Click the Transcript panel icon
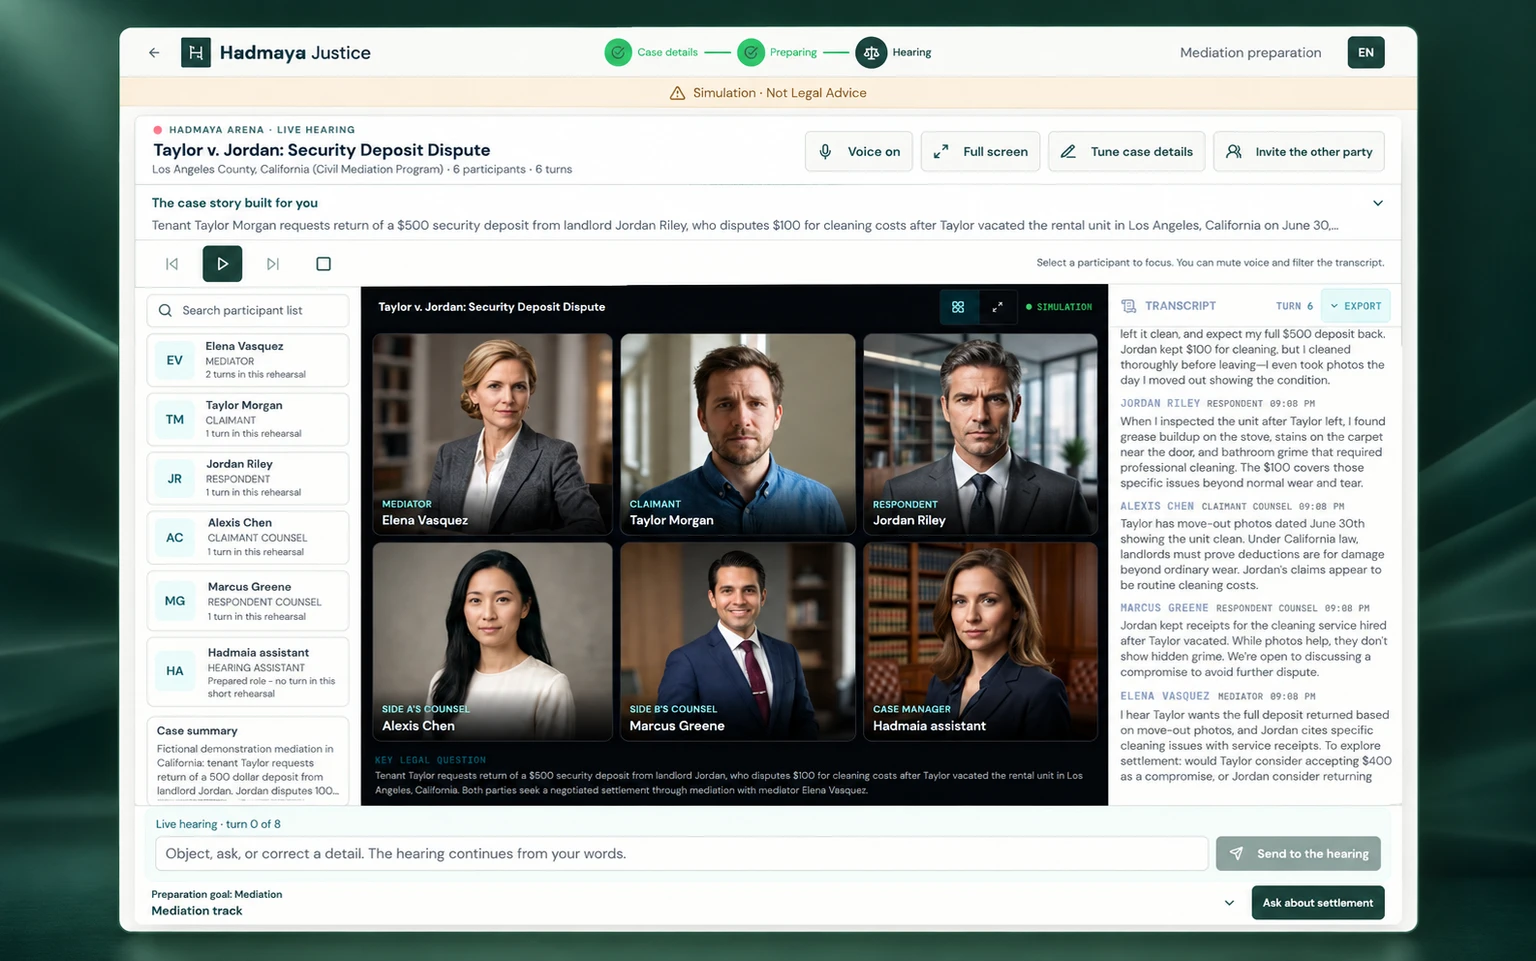The width and height of the screenshot is (1536, 961). (x=1129, y=306)
